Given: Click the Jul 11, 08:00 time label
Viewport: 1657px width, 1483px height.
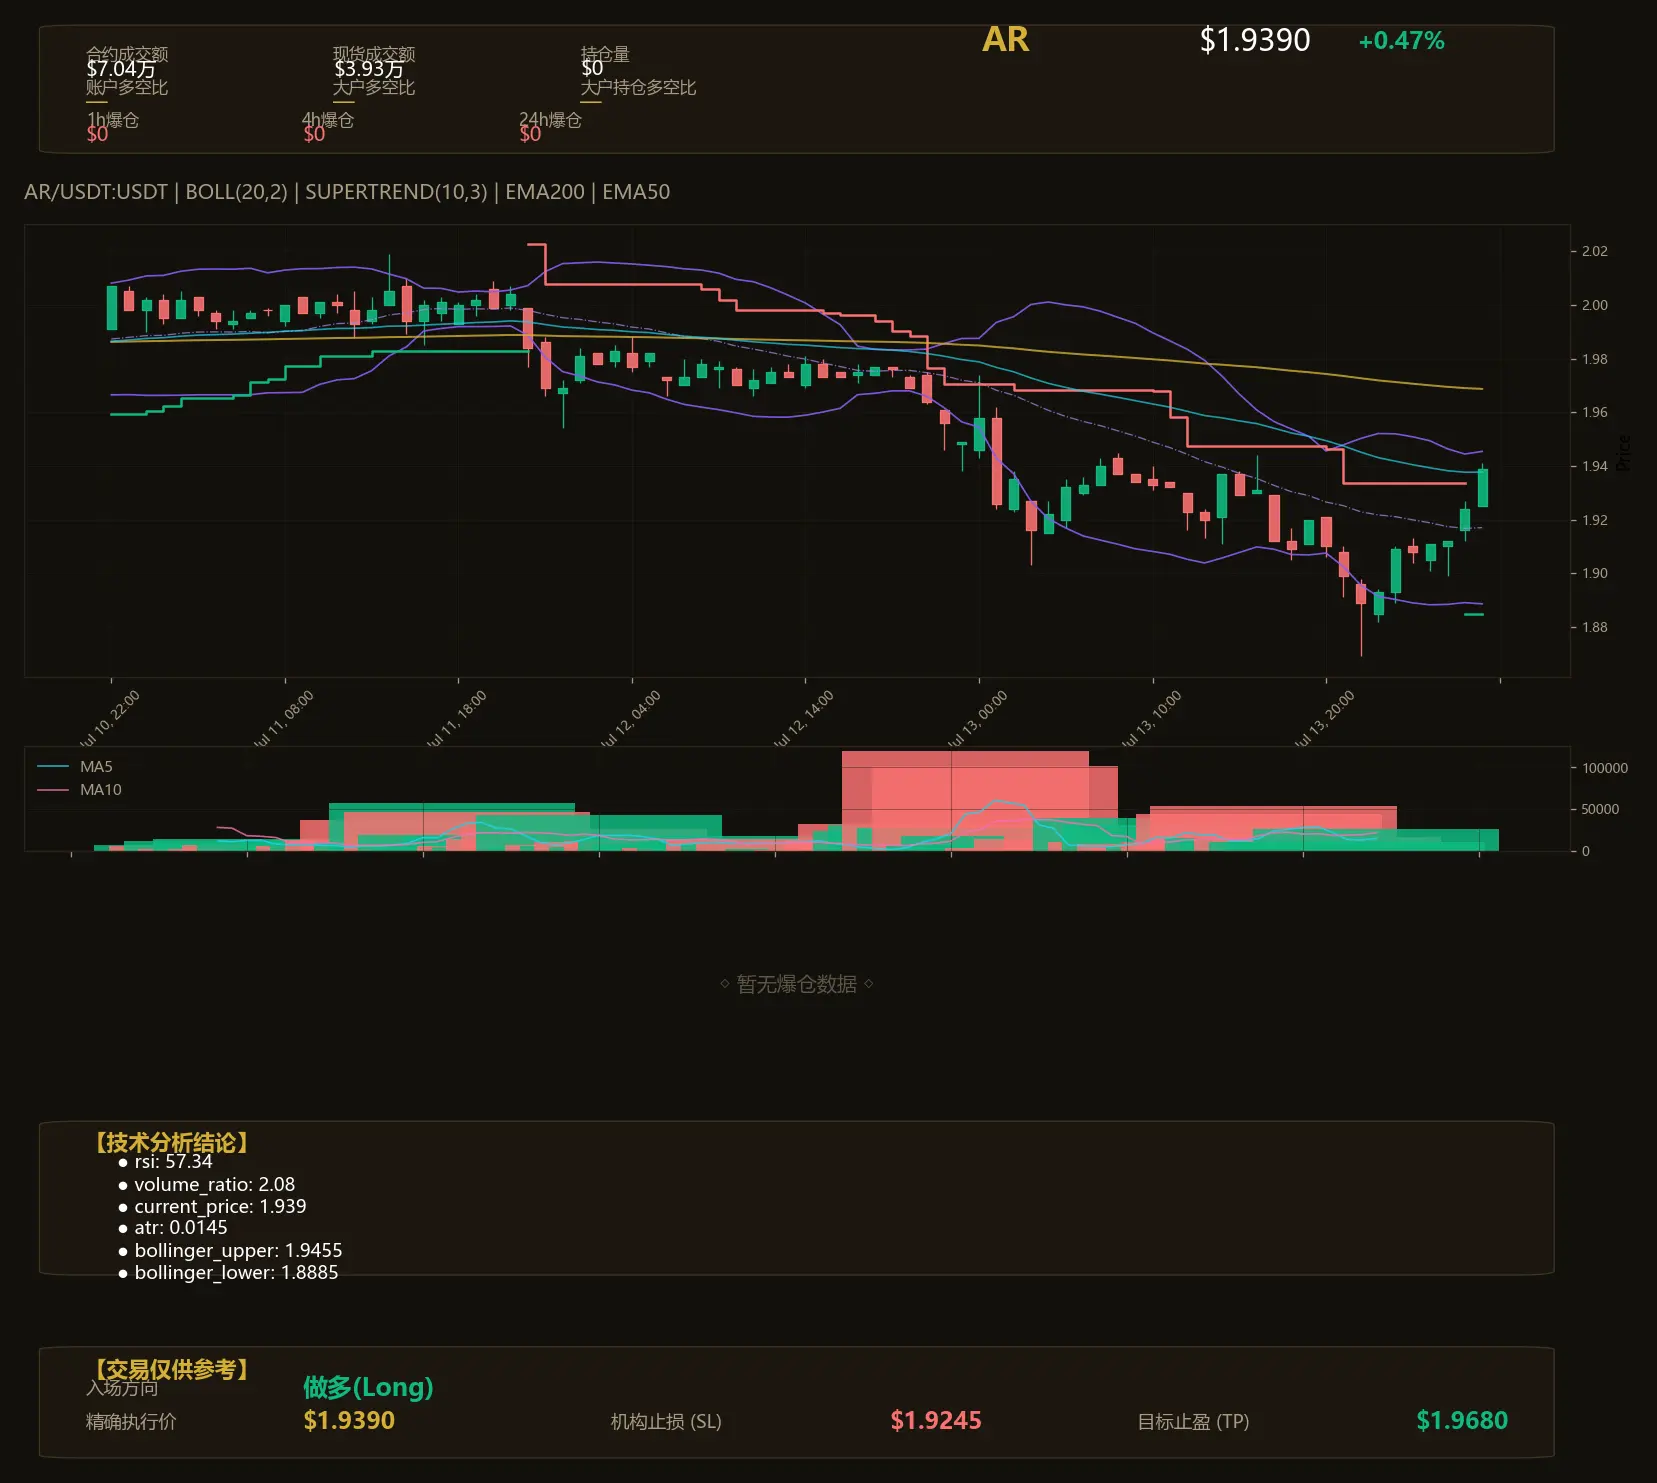Looking at the screenshot, I should tap(284, 718).
